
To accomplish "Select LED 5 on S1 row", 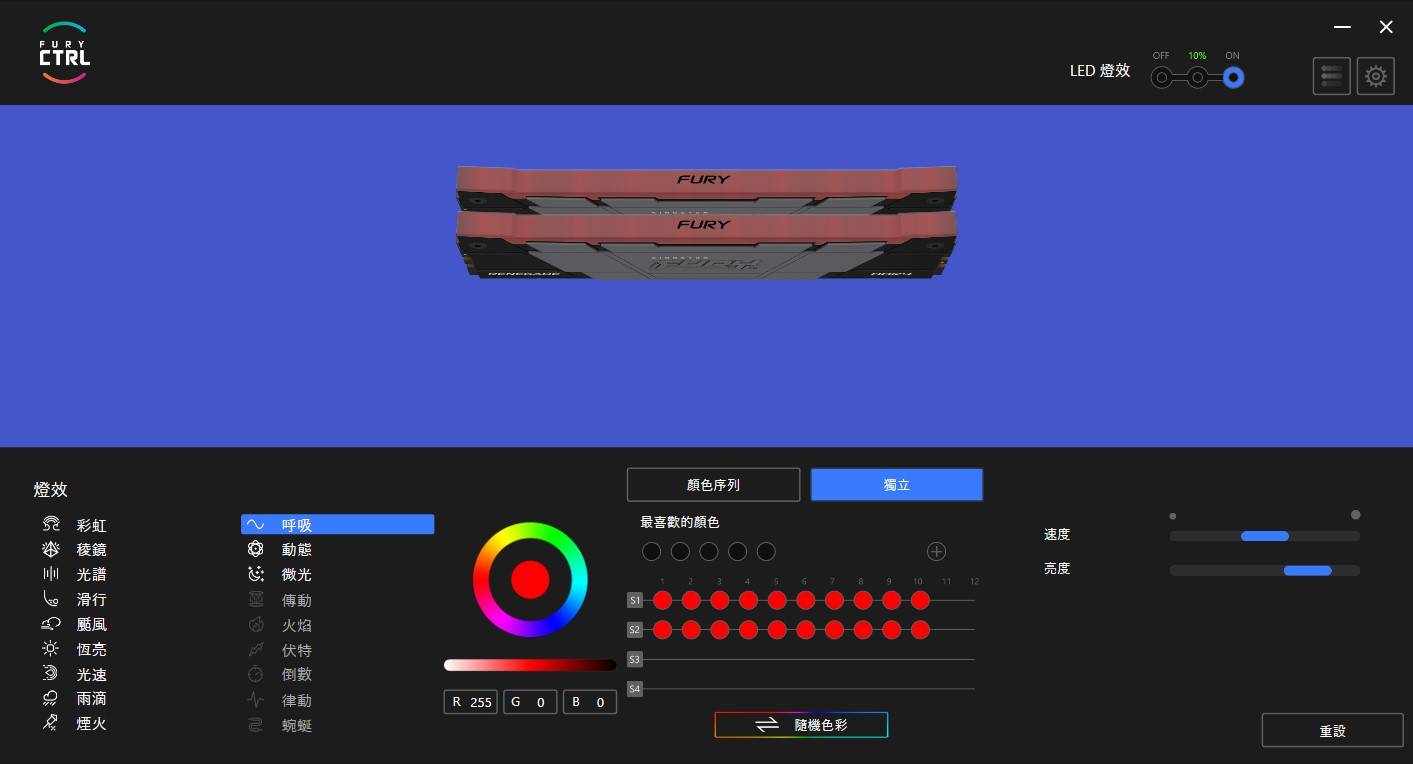I will tap(777, 600).
